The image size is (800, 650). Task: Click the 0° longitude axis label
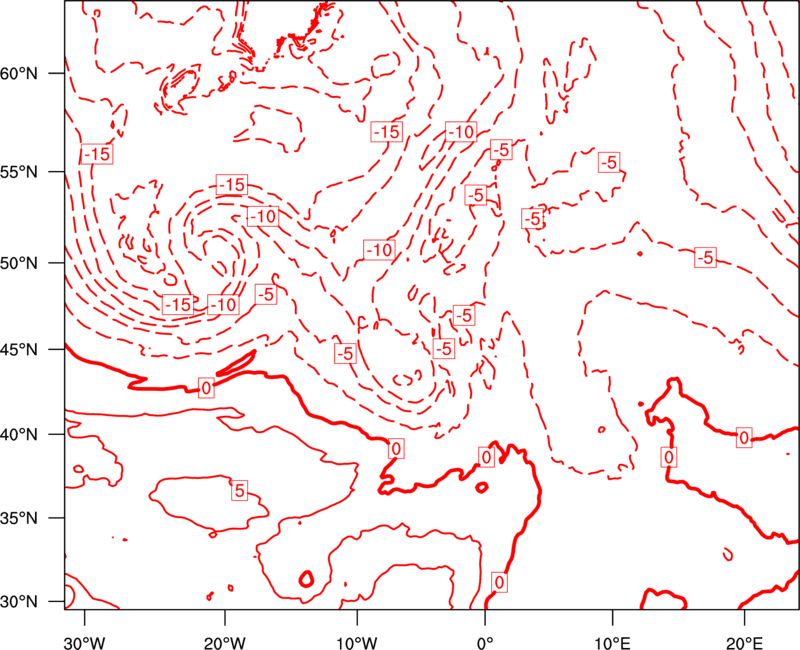tap(484, 642)
